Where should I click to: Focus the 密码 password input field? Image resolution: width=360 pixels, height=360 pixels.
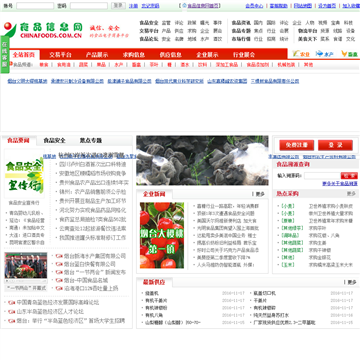[89, 6]
